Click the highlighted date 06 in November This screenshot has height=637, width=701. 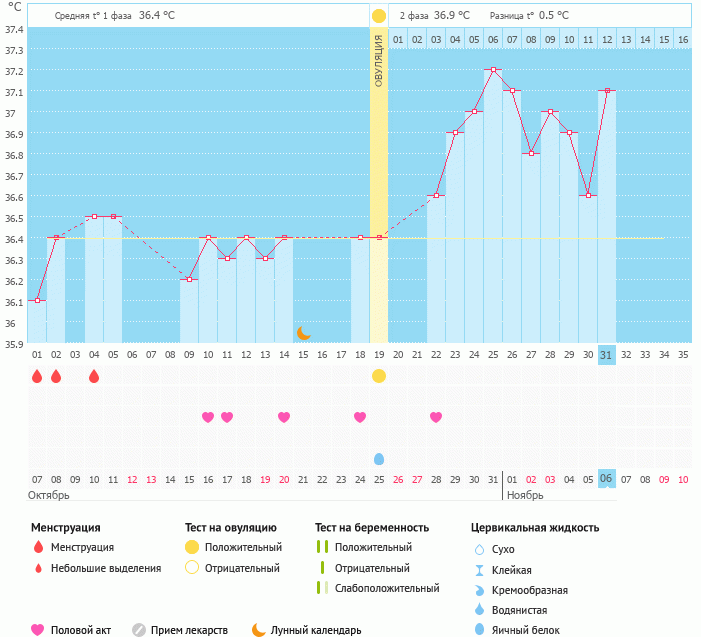click(x=607, y=479)
